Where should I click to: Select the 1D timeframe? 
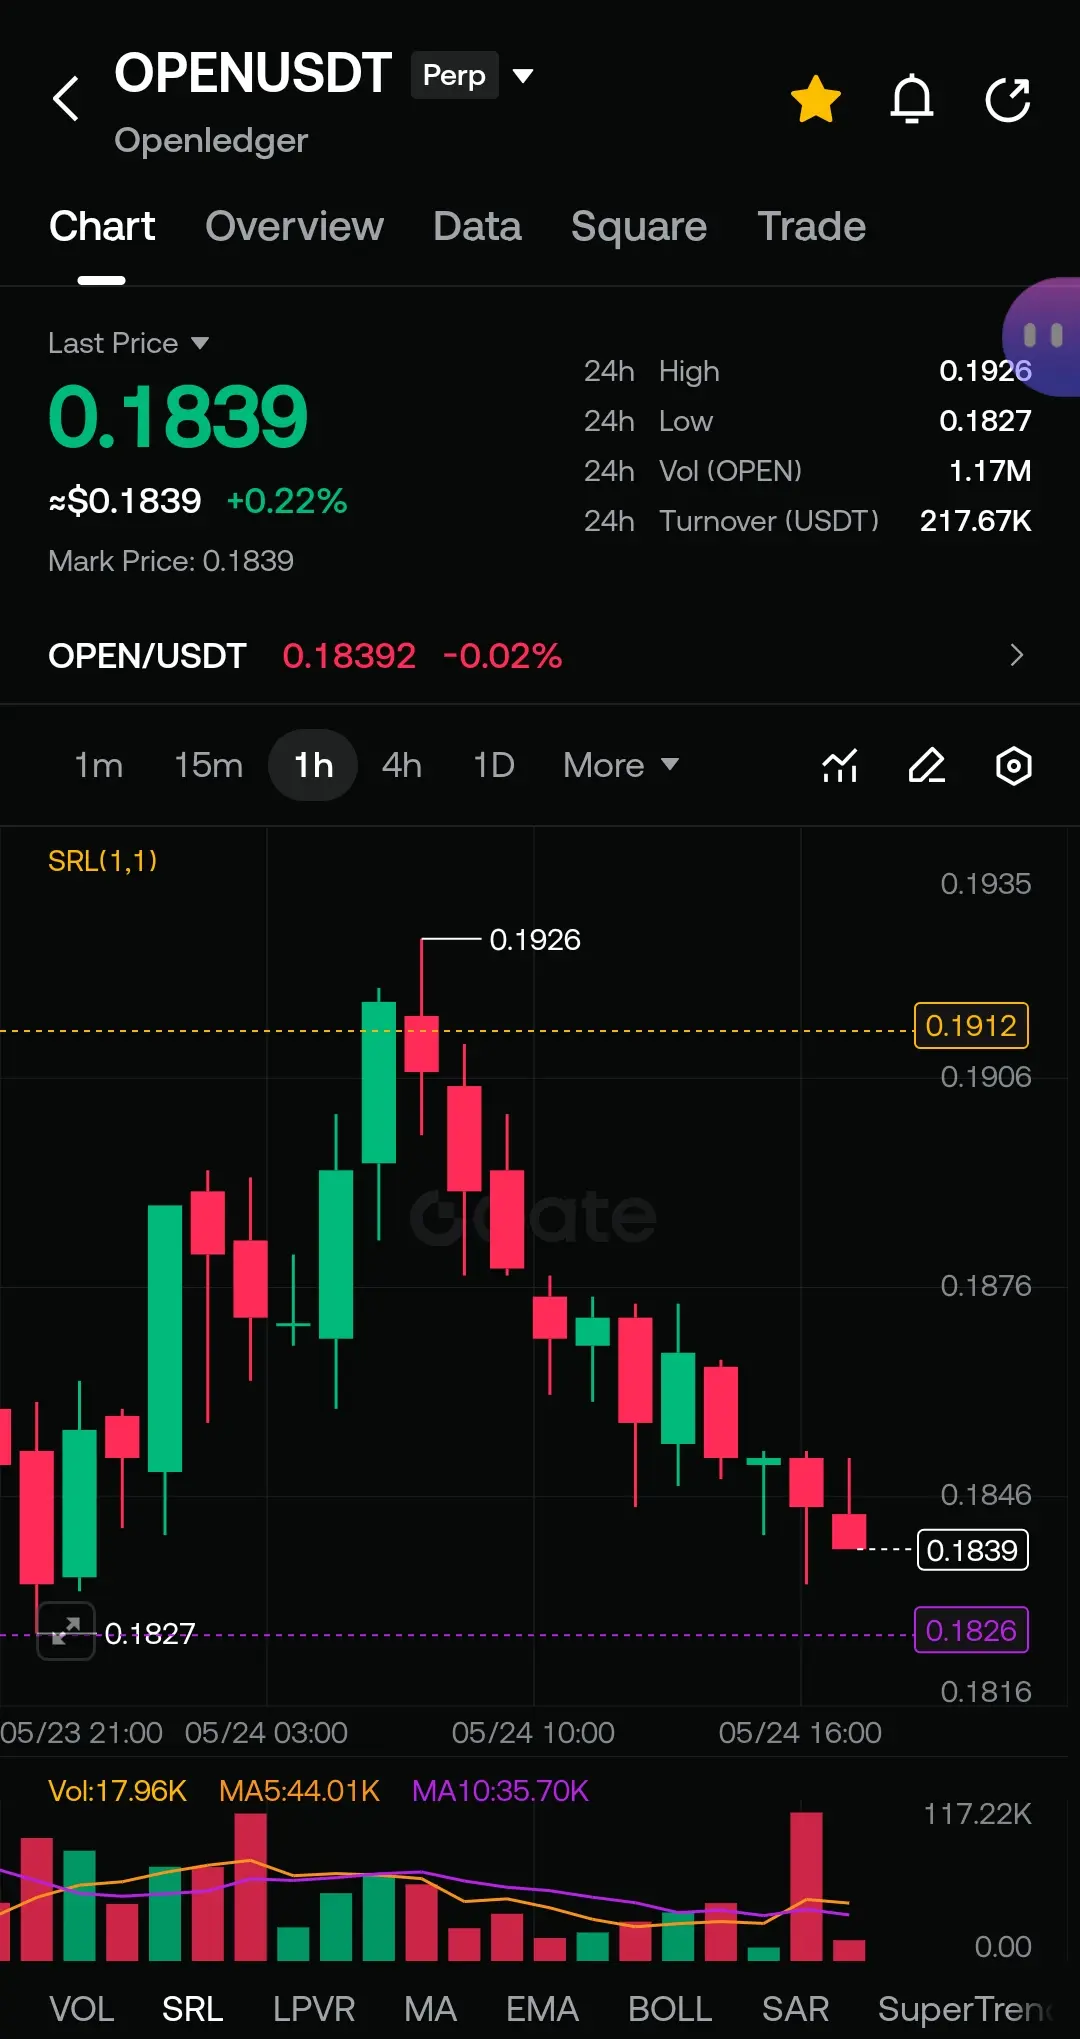click(494, 765)
